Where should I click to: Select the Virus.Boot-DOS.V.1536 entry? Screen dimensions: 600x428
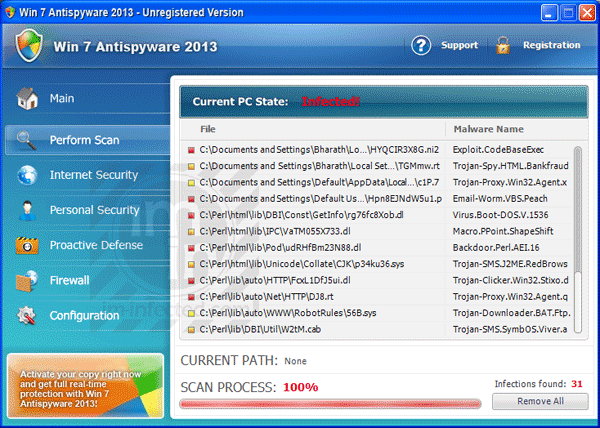pyautogui.click(x=501, y=215)
